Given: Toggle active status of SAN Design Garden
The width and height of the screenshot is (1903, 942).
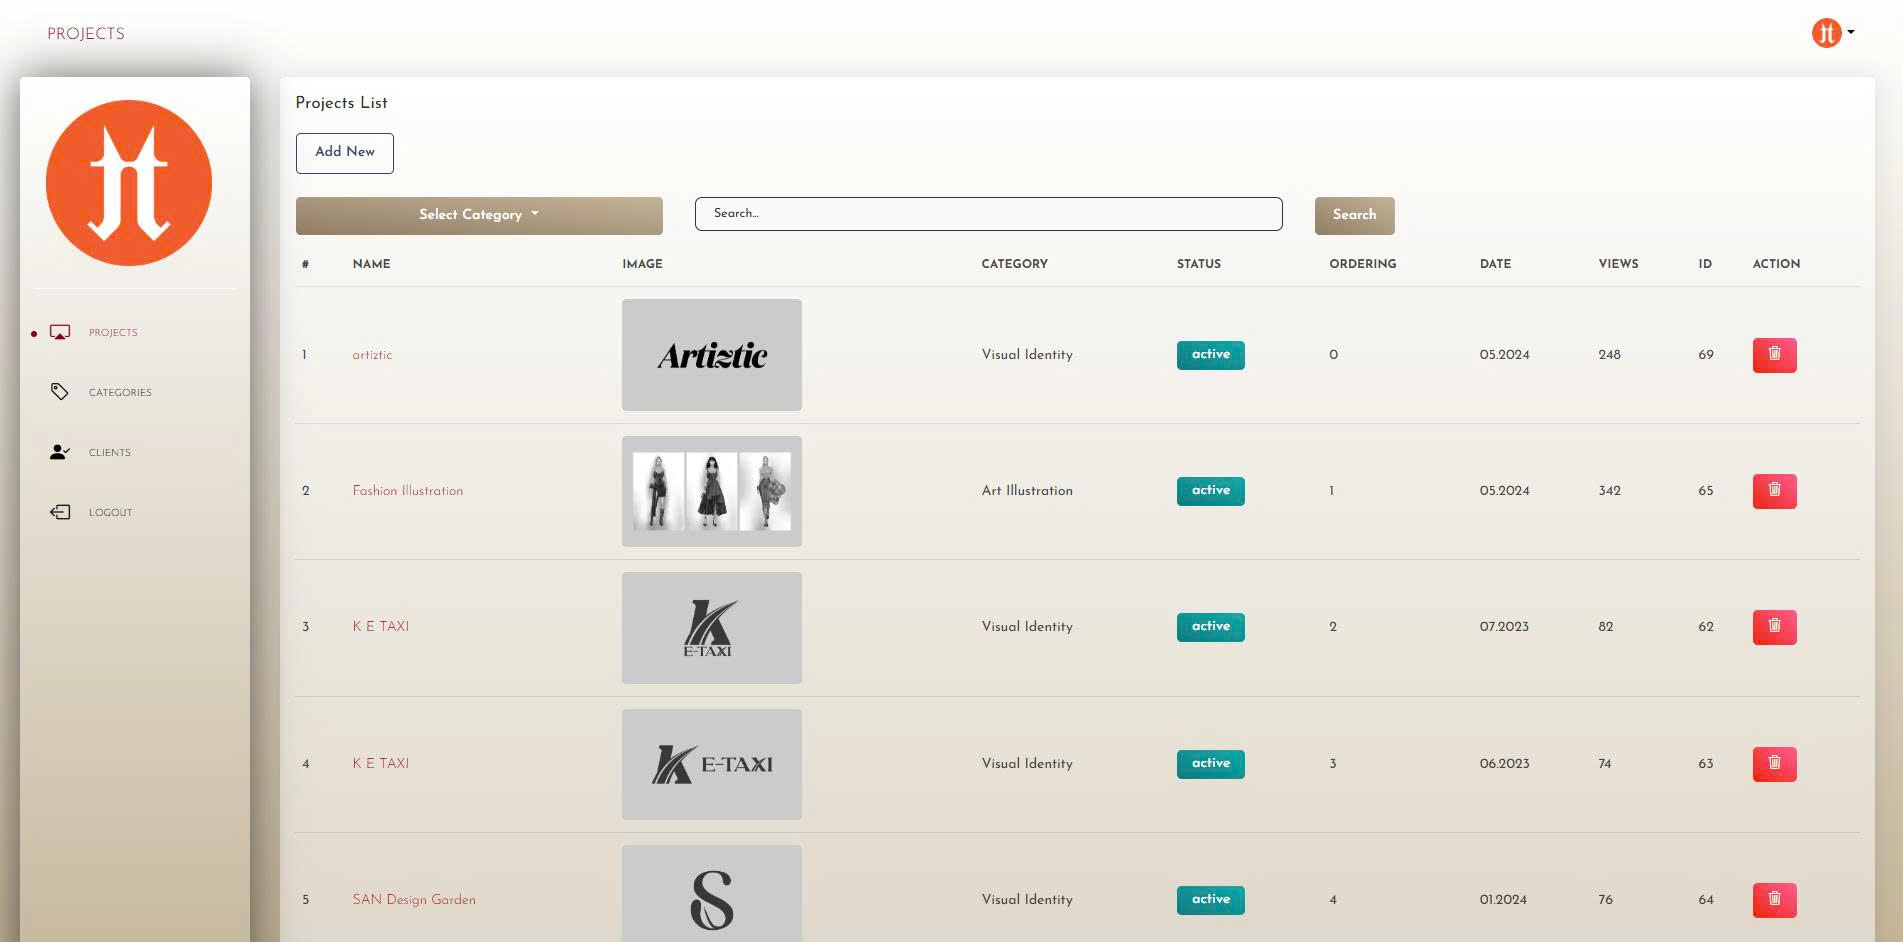Looking at the screenshot, I should (x=1210, y=900).
